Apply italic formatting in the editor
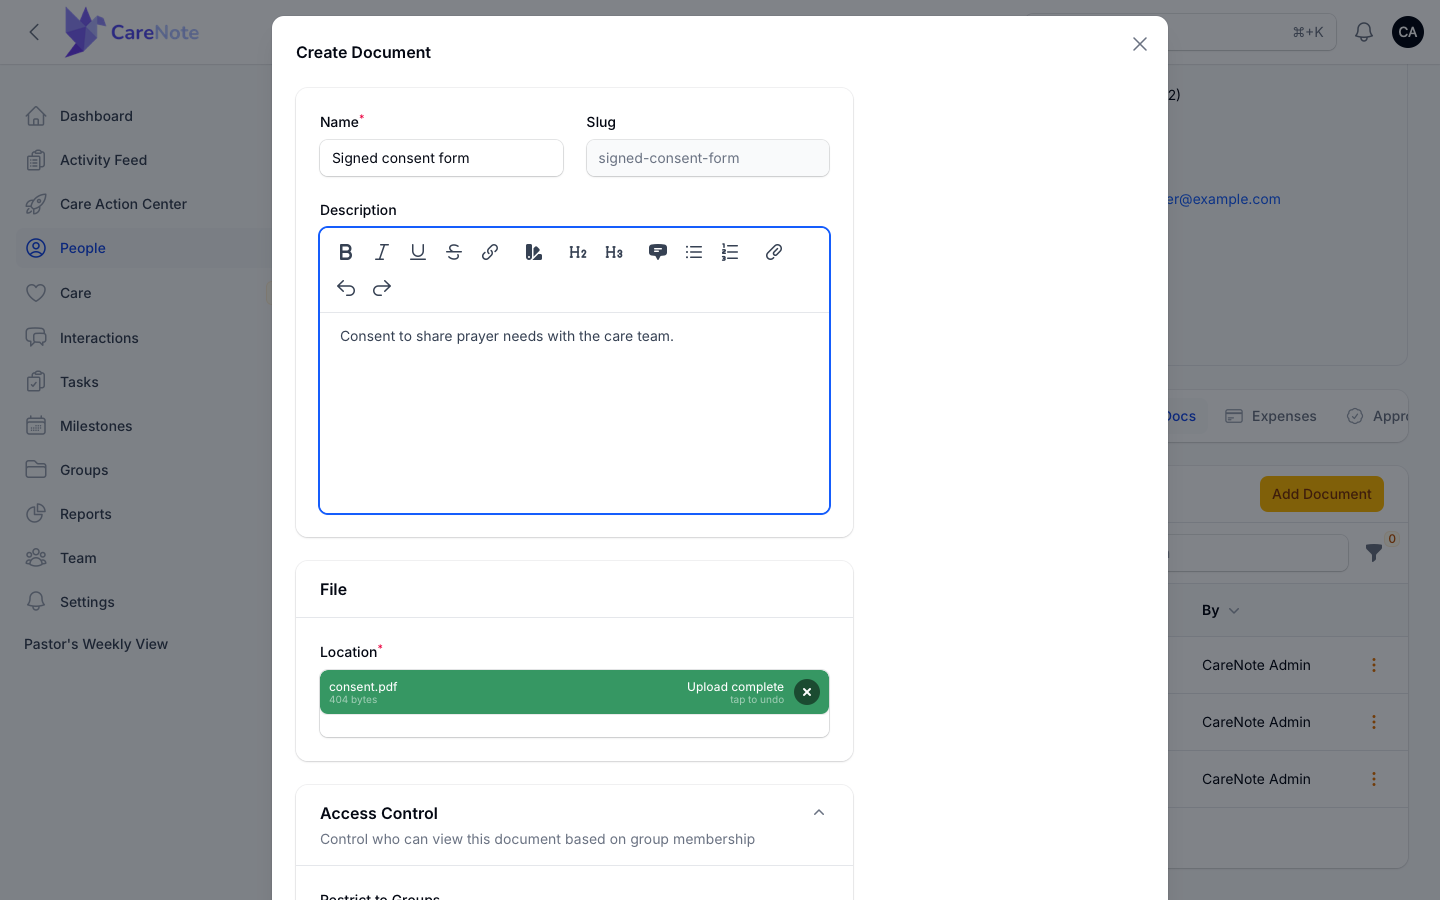The height and width of the screenshot is (900, 1440). pos(382,252)
